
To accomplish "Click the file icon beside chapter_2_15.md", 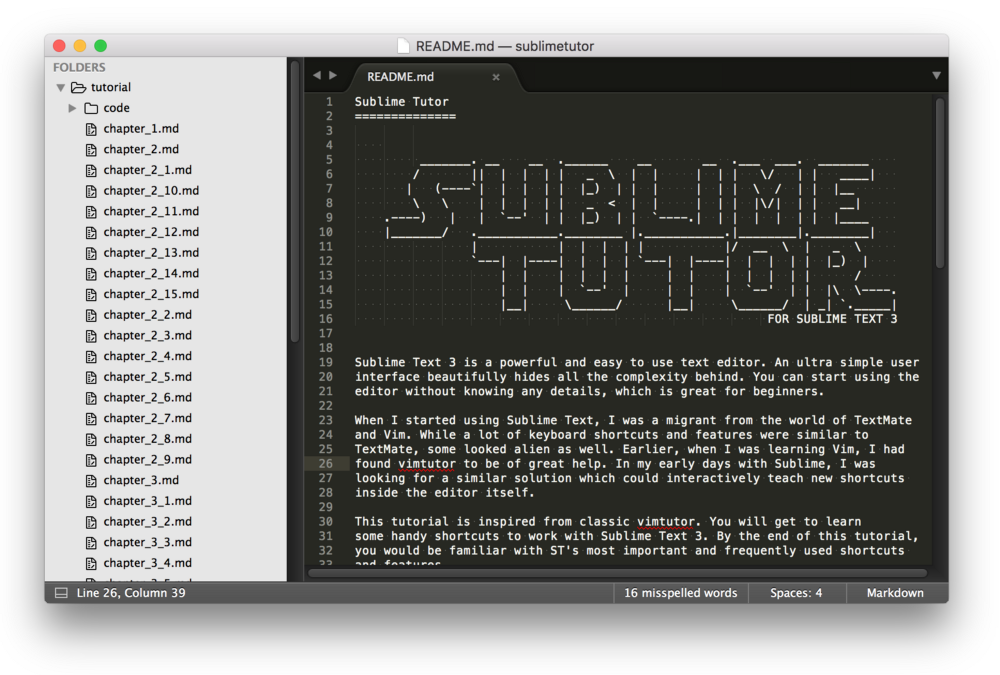I will (91, 294).
